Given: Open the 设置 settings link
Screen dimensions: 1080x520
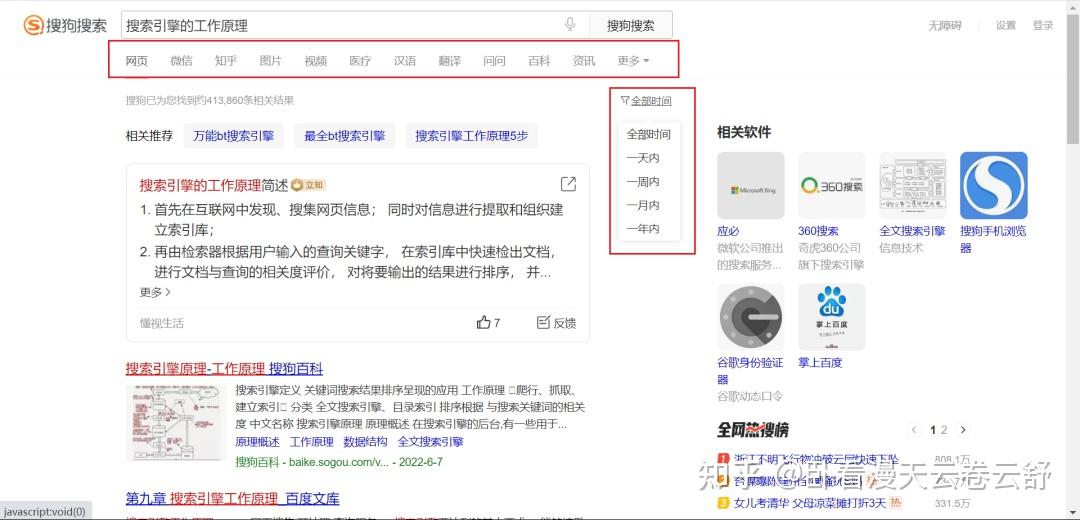Looking at the screenshot, I should coord(1006,25).
